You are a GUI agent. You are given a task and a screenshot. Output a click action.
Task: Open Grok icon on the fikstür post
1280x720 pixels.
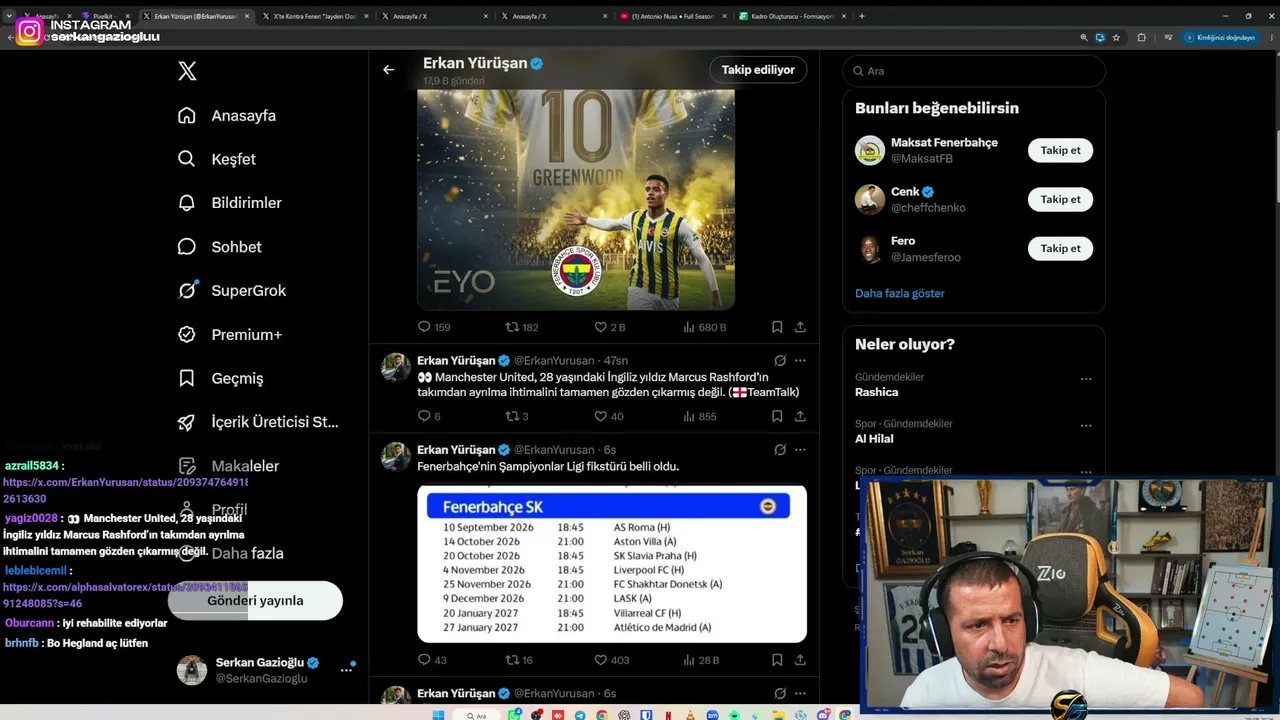[x=780, y=450]
